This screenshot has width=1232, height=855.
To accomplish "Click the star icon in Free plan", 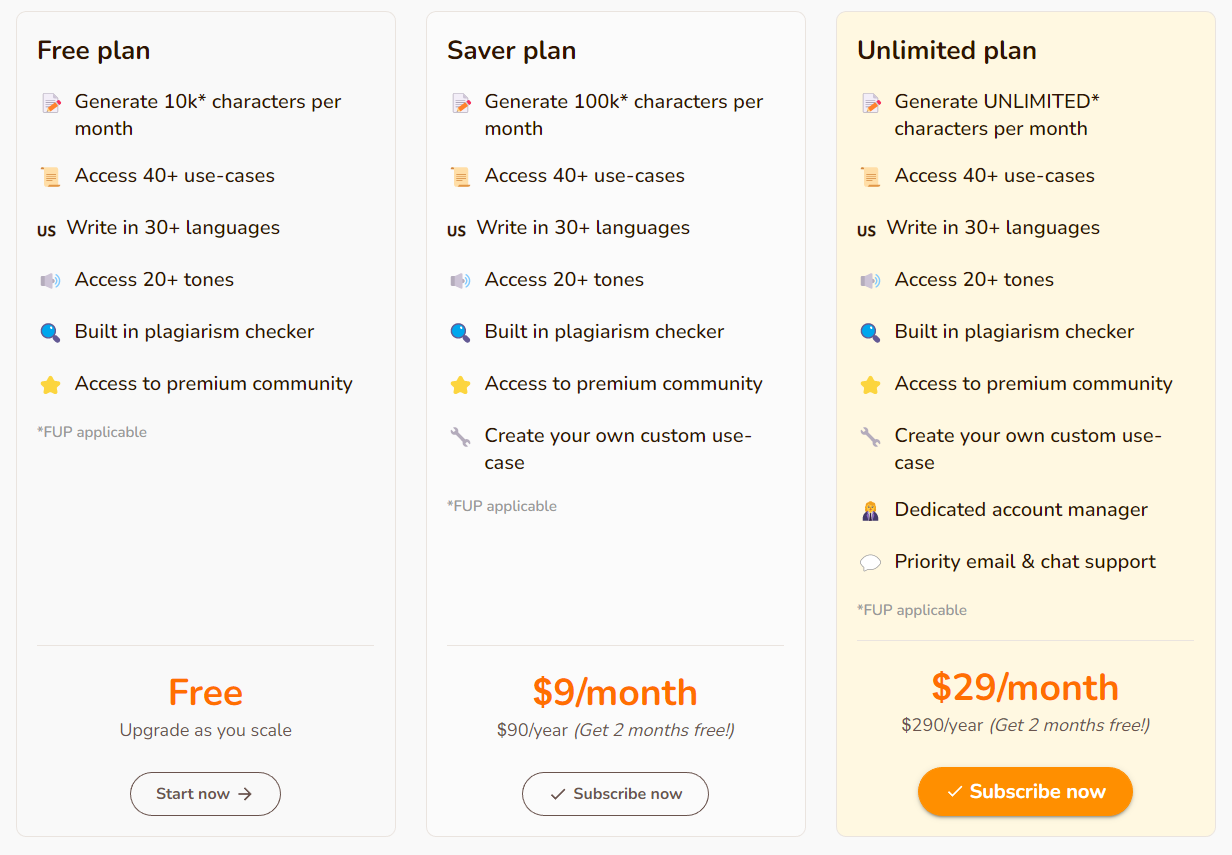I will click(x=50, y=385).
